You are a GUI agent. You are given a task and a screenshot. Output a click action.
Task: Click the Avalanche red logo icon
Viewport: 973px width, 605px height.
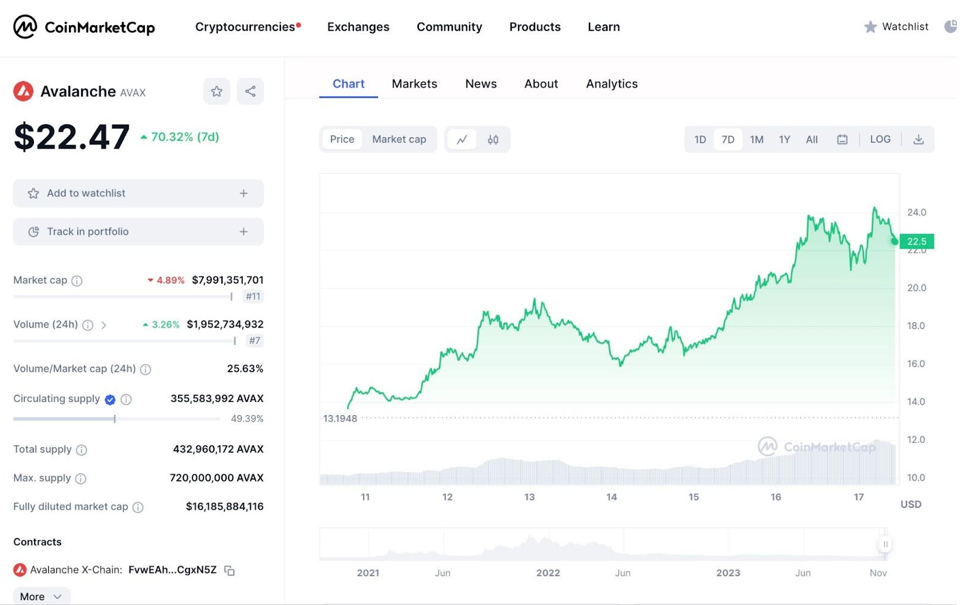[x=24, y=91]
